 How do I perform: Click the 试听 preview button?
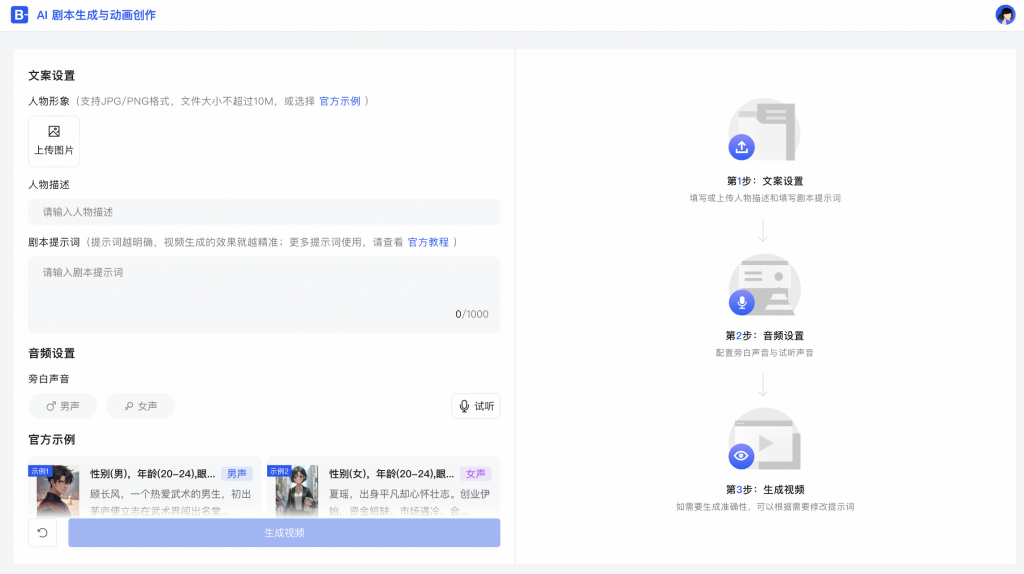click(476, 406)
